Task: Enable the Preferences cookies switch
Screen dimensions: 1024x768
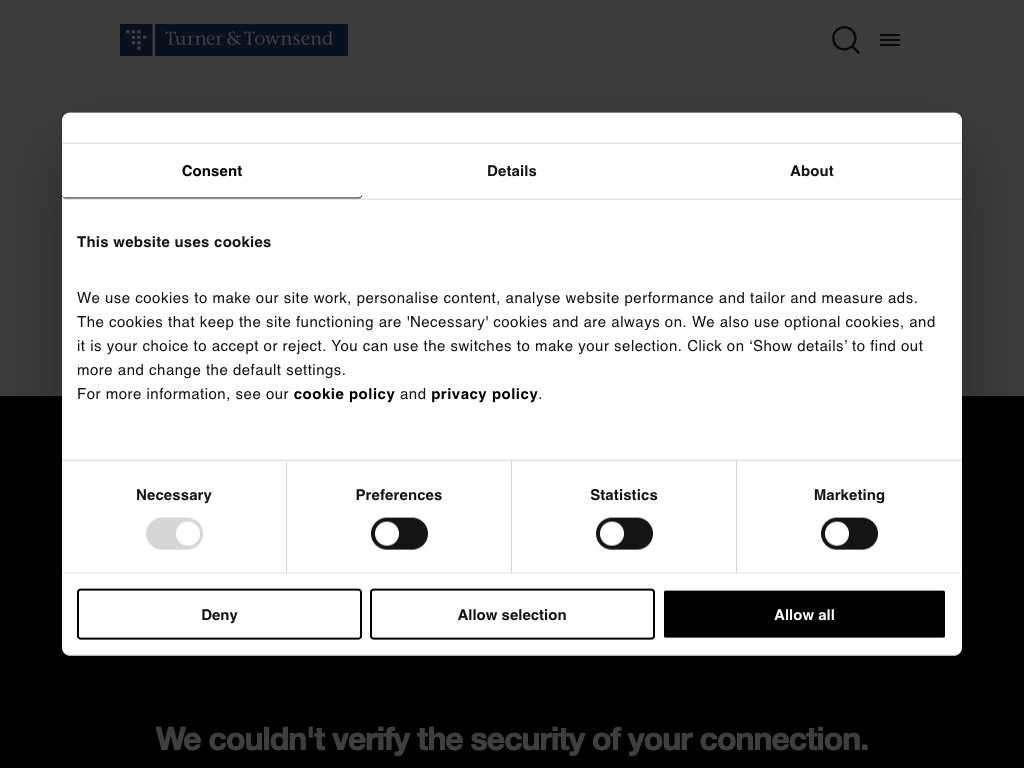Action: 399,534
